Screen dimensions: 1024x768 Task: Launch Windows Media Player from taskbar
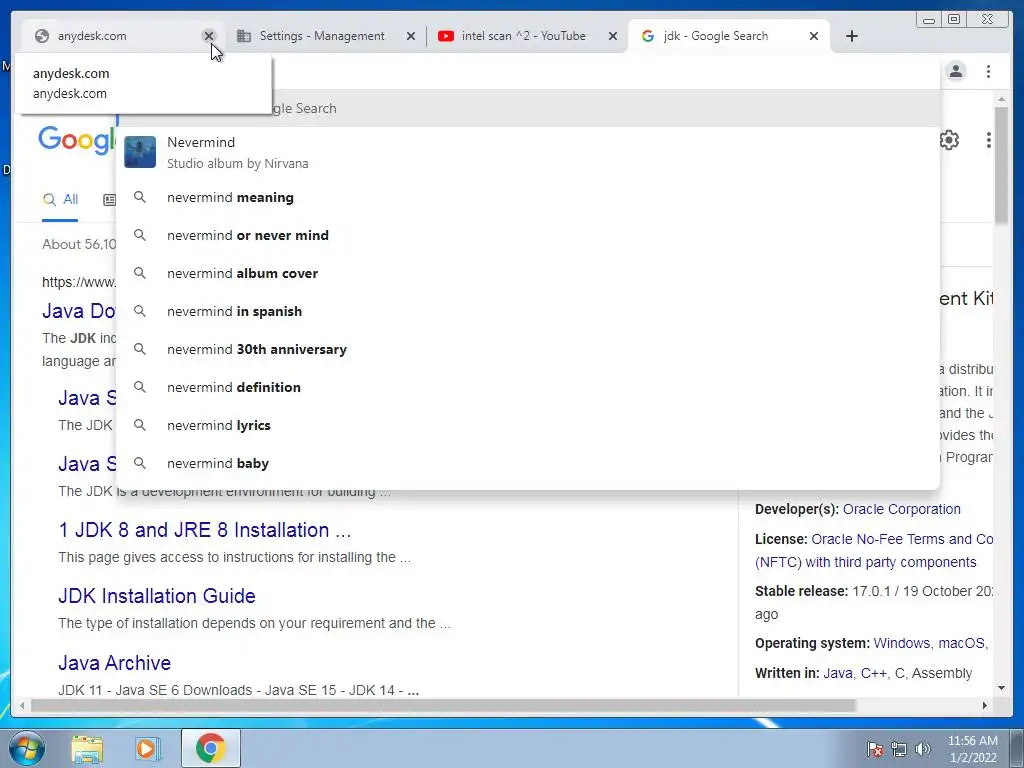pos(148,748)
